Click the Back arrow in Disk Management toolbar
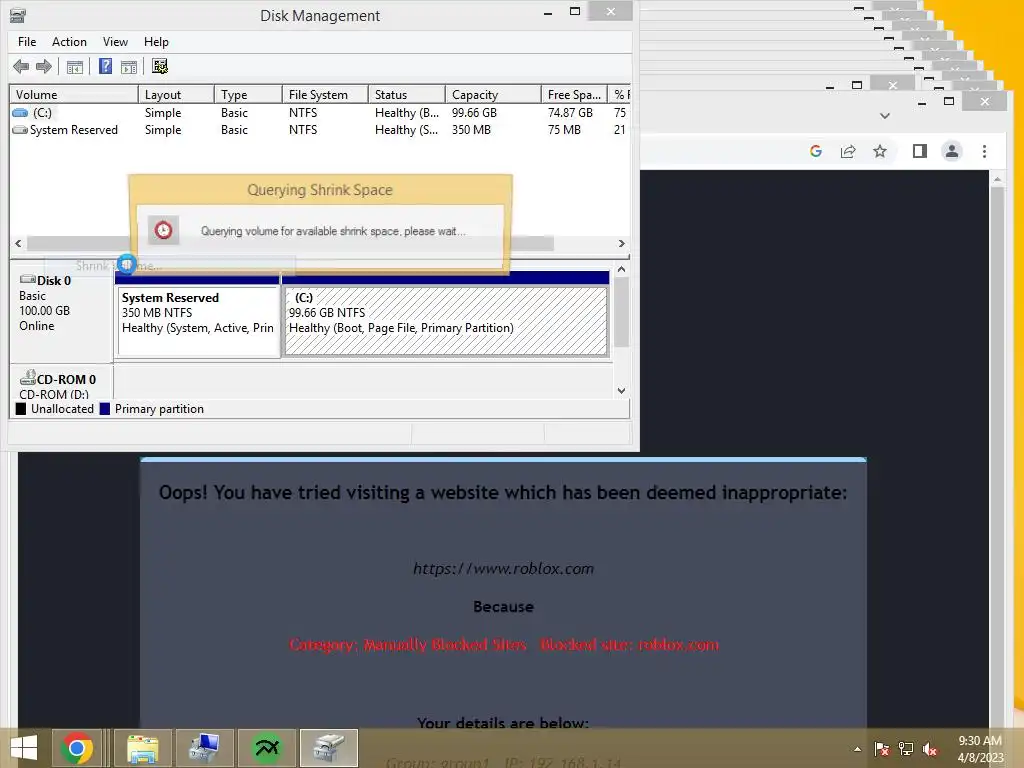This screenshot has width=1024, height=768. point(21,66)
